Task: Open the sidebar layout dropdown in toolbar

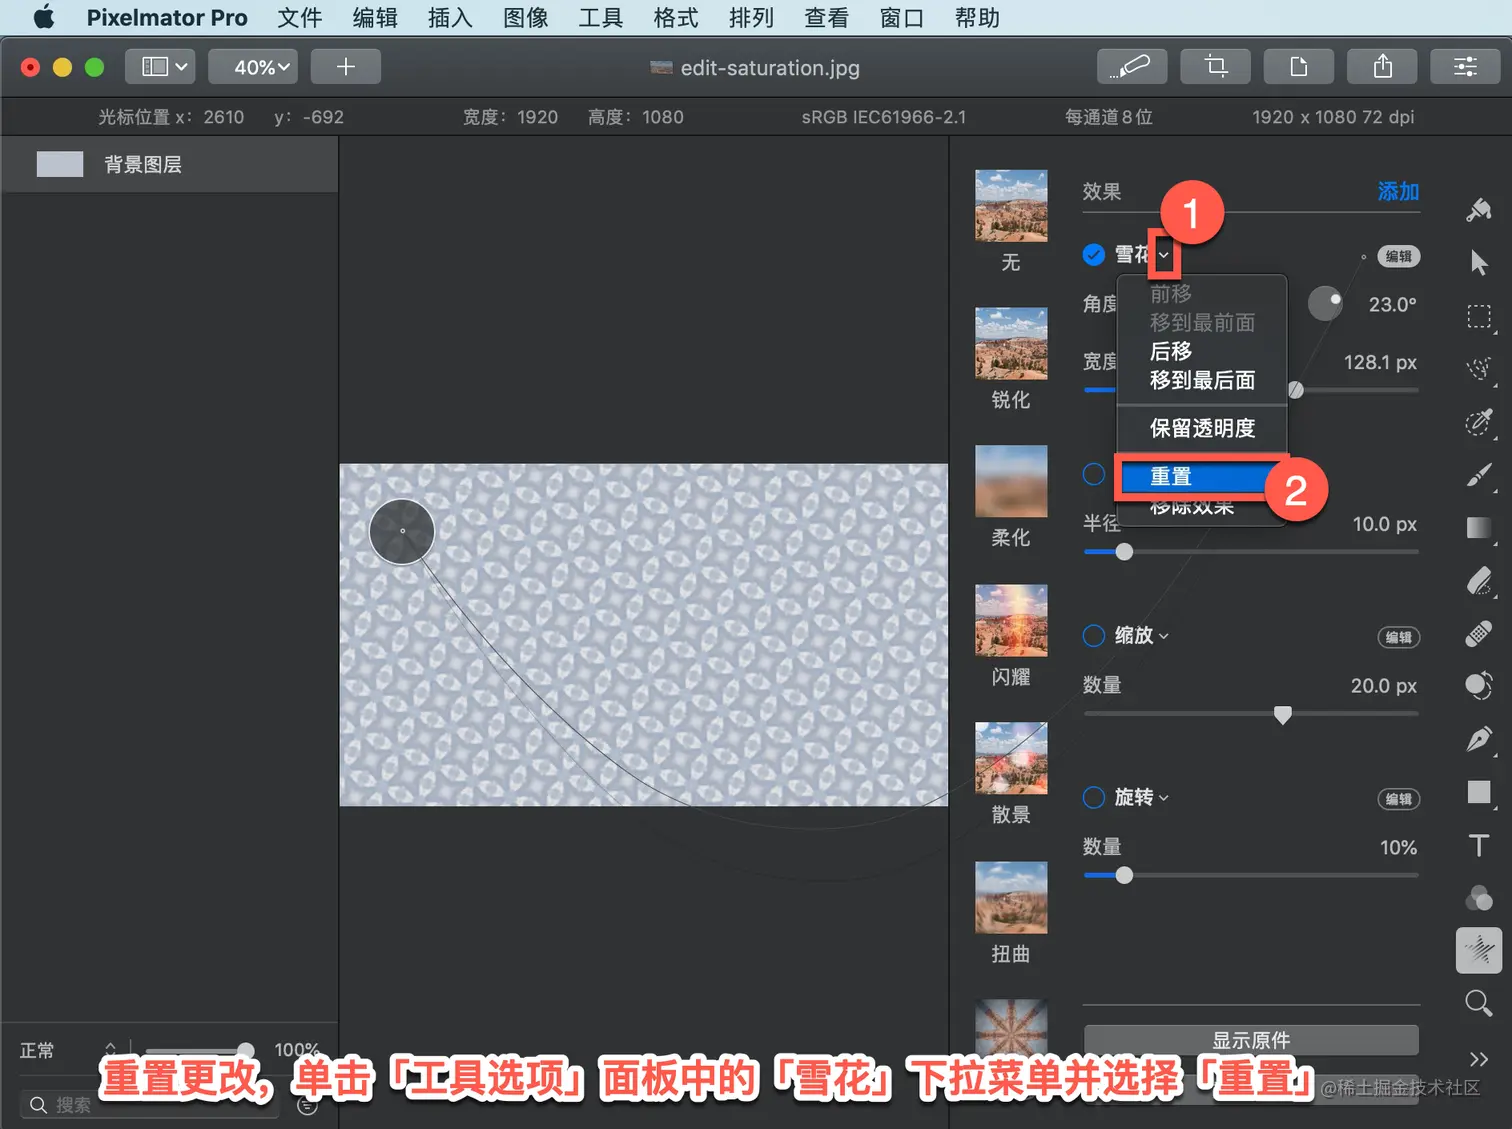Action: (159, 67)
